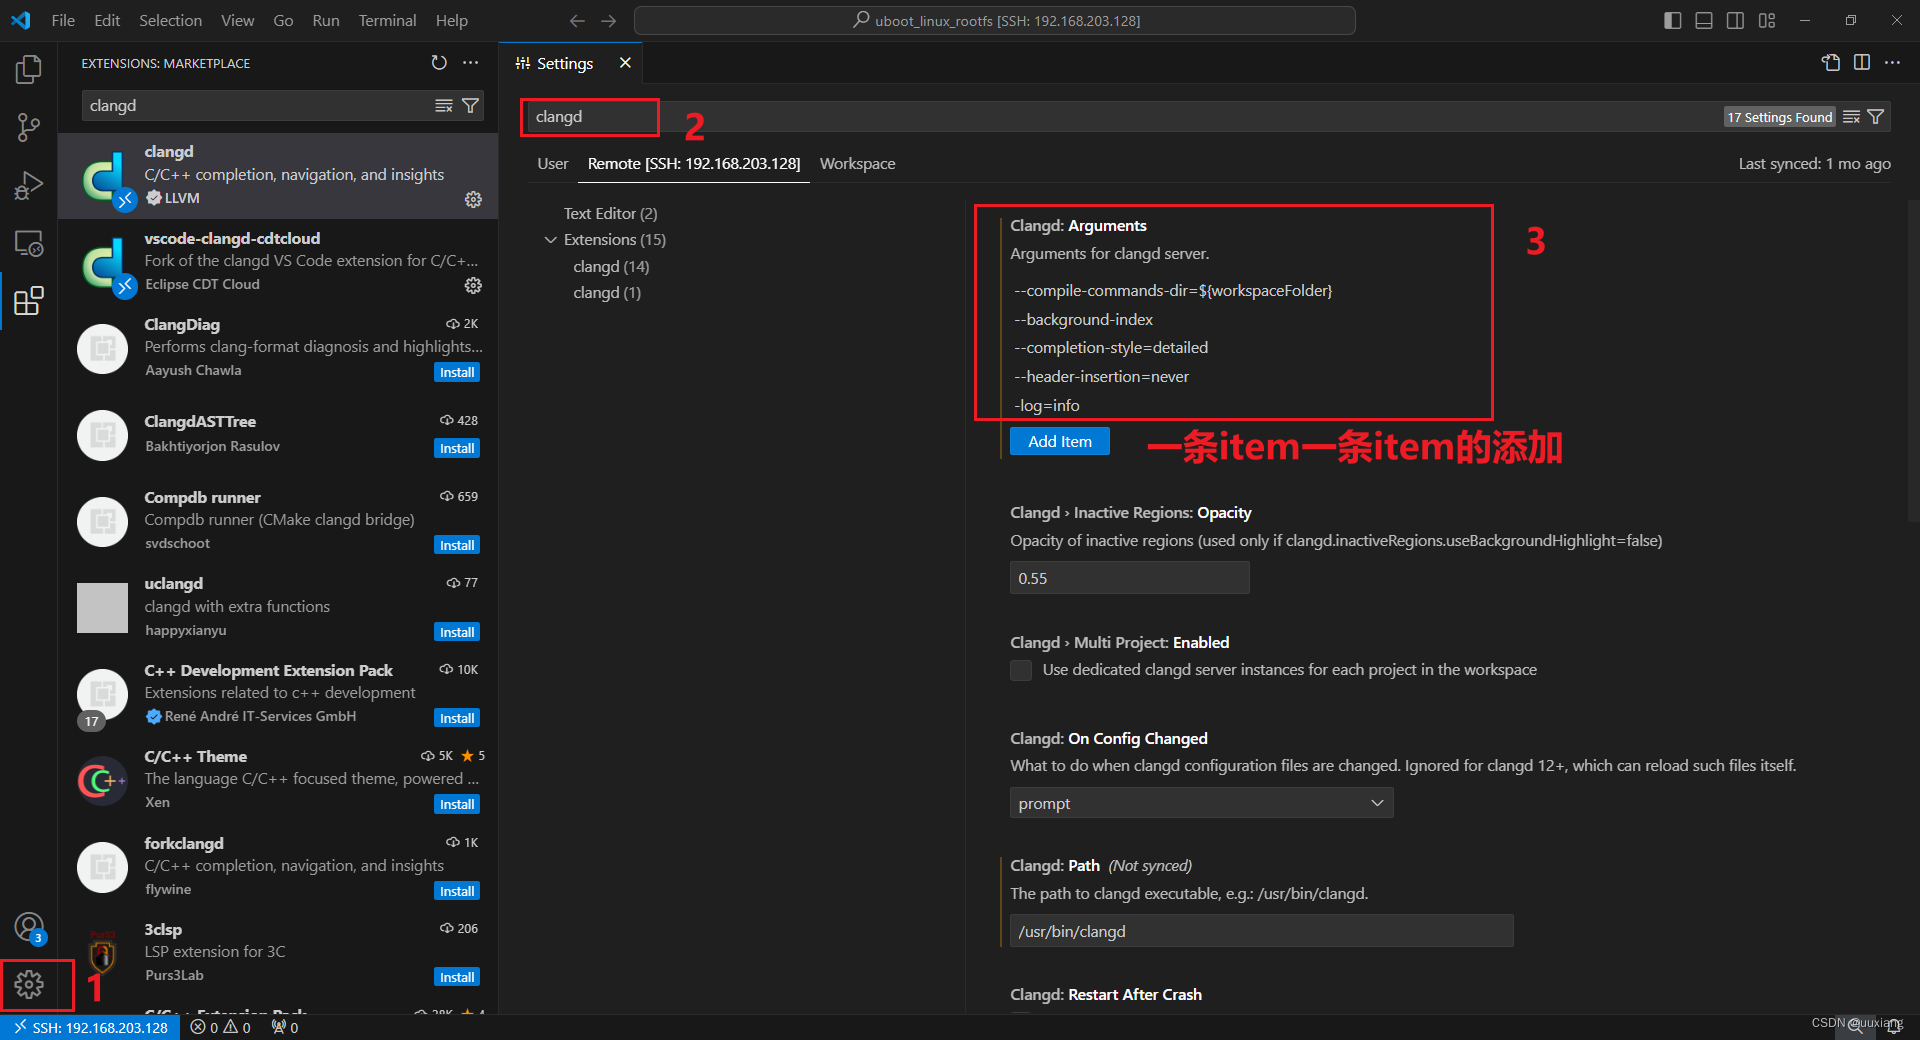Viewport: 1920px width, 1040px height.
Task: Open the Source Control panel
Action: click(x=28, y=127)
